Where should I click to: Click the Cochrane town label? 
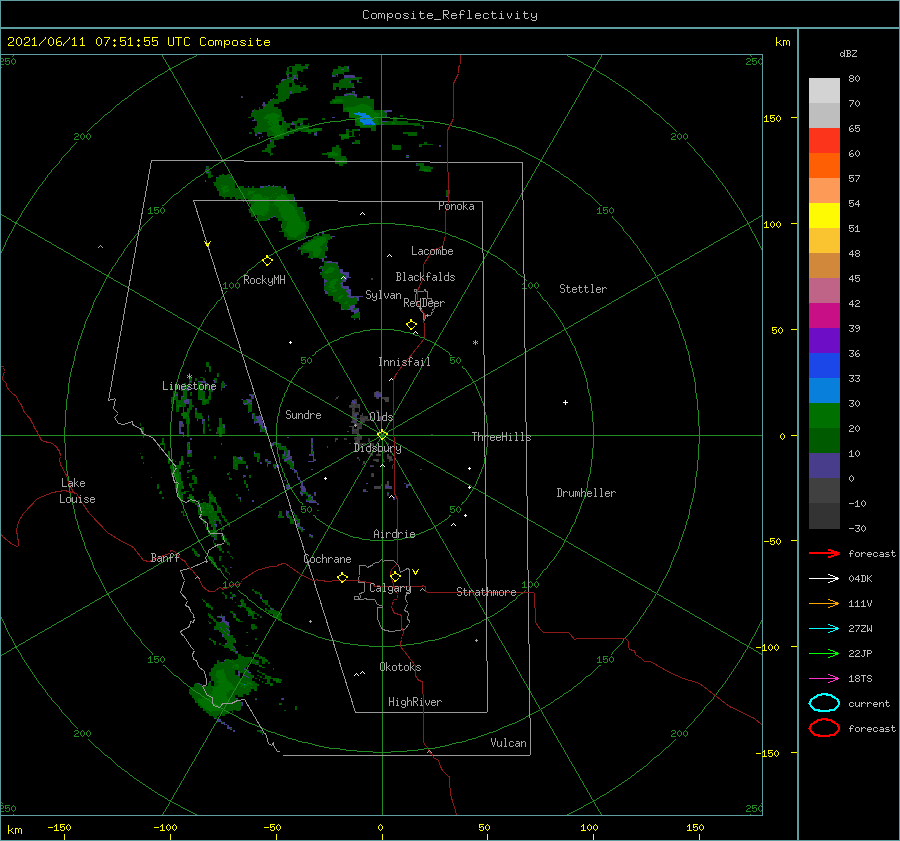[327, 559]
